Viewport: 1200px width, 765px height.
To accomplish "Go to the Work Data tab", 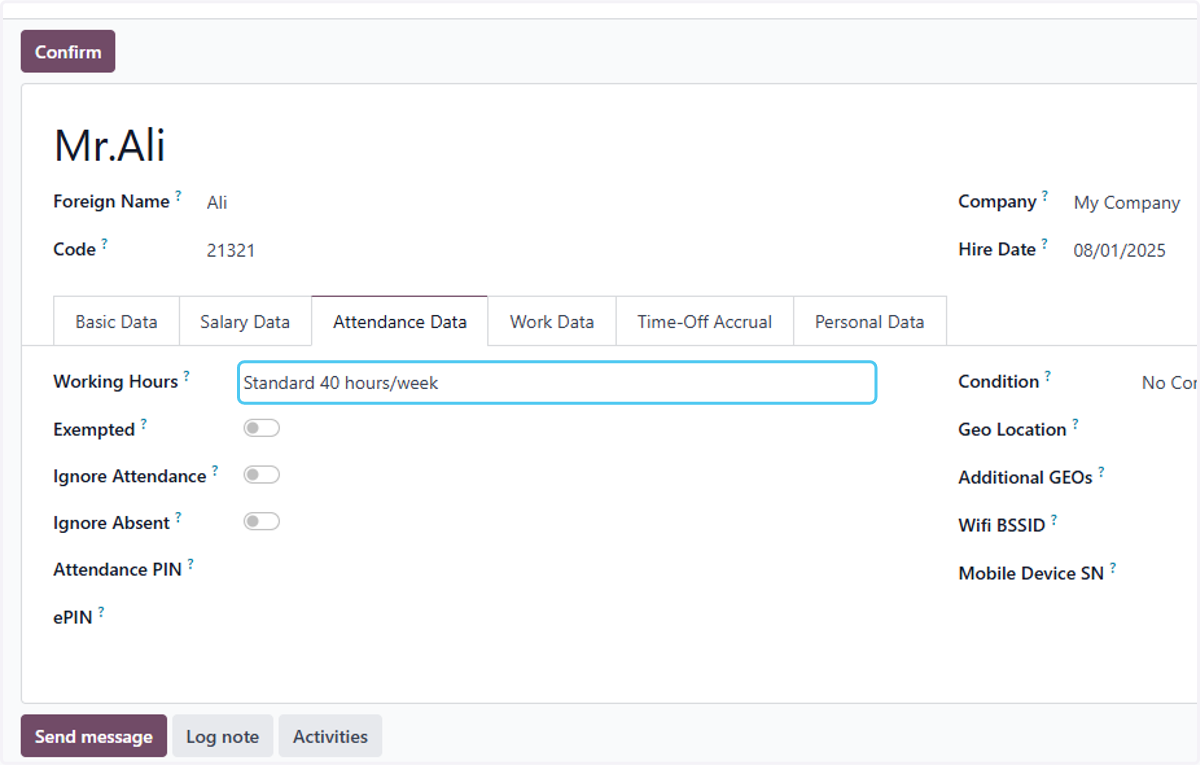I will tap(552, 321).
